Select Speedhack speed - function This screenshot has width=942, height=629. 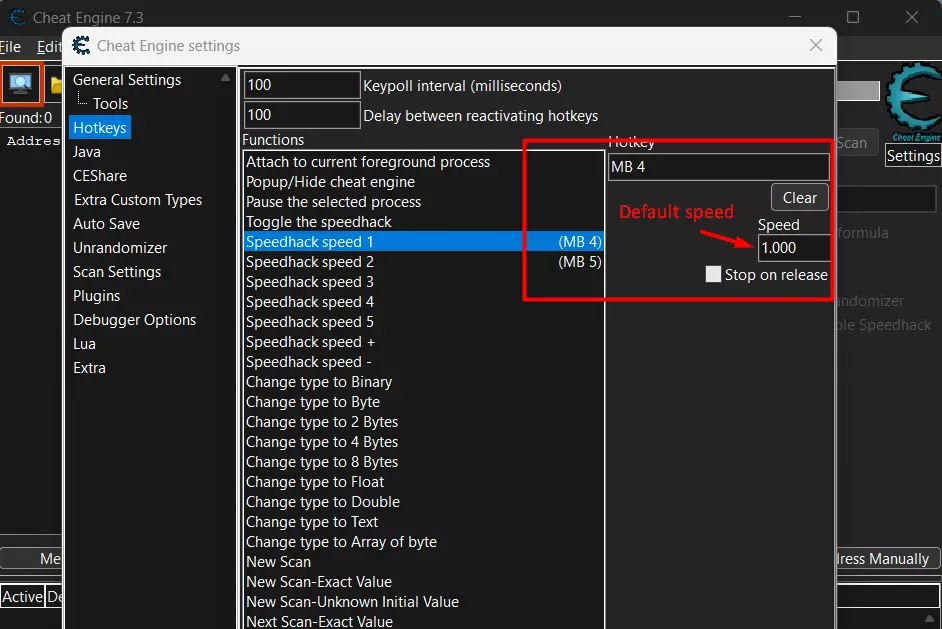click(424, 362)
